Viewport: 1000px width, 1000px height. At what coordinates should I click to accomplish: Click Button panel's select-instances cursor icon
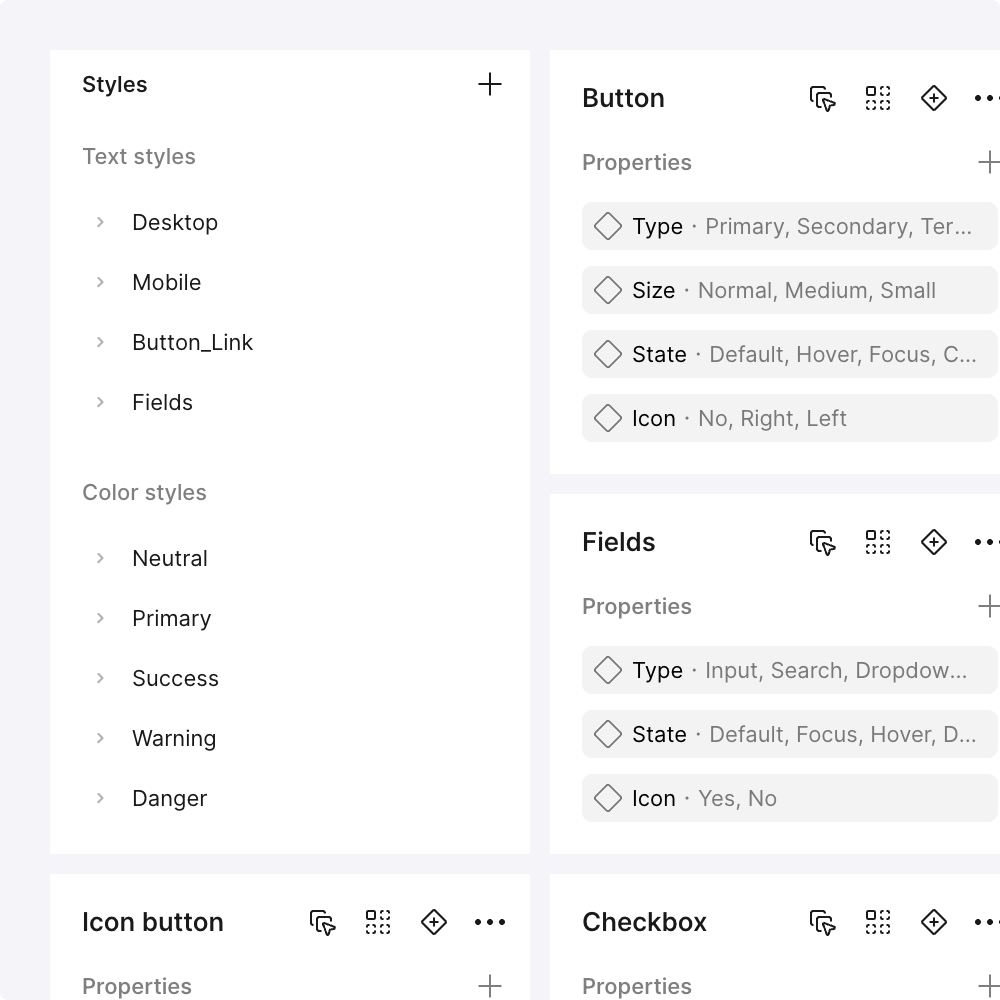pos(822,98)
